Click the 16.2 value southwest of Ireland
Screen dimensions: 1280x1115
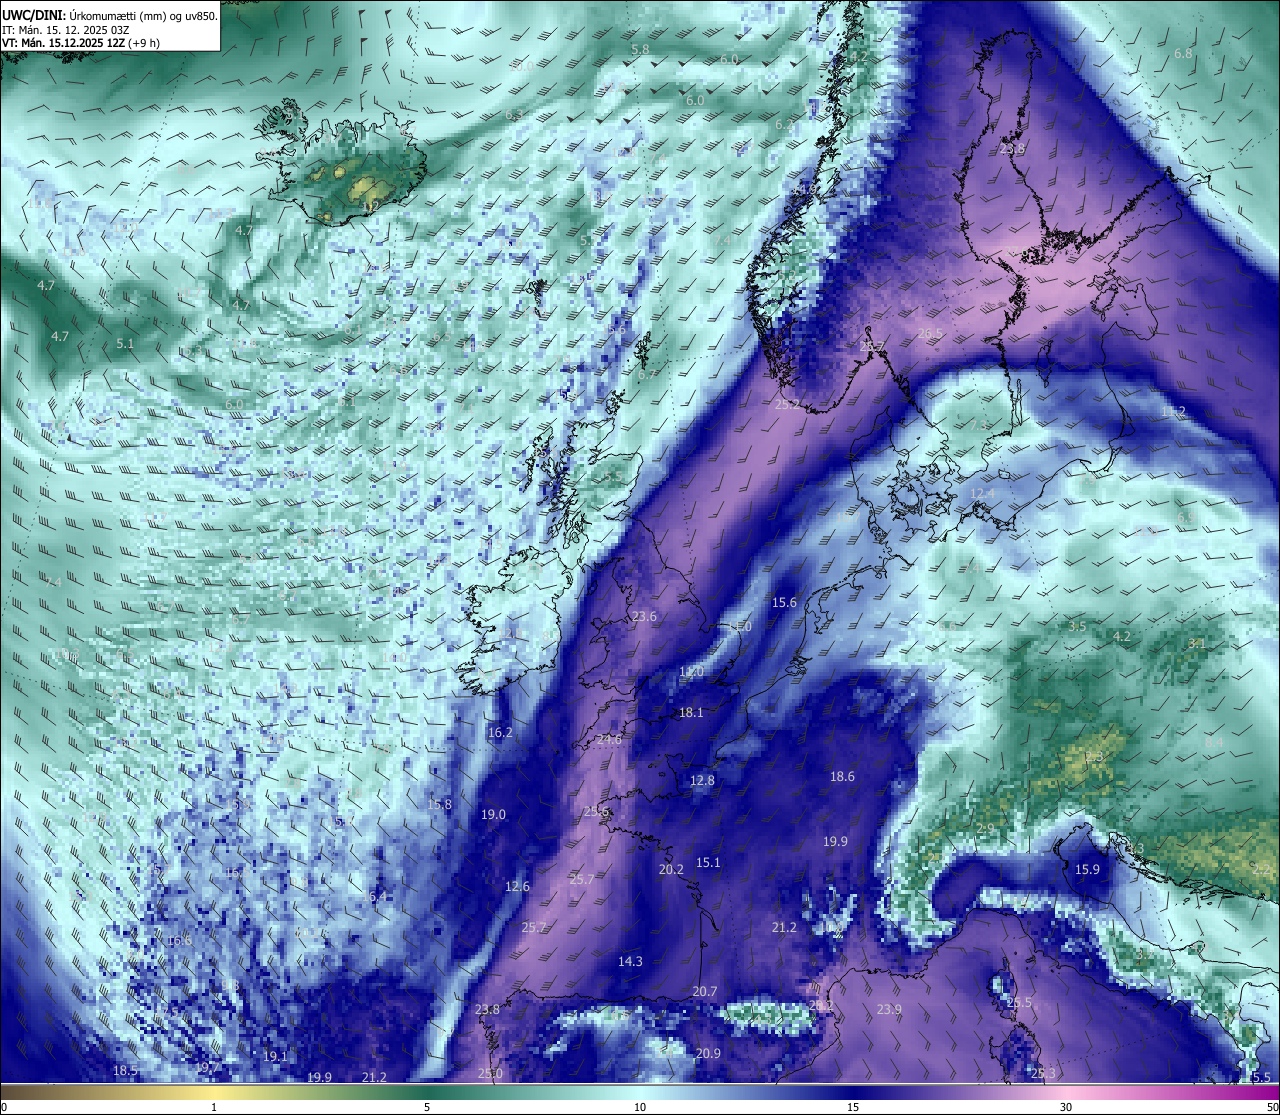pos(500,732)
